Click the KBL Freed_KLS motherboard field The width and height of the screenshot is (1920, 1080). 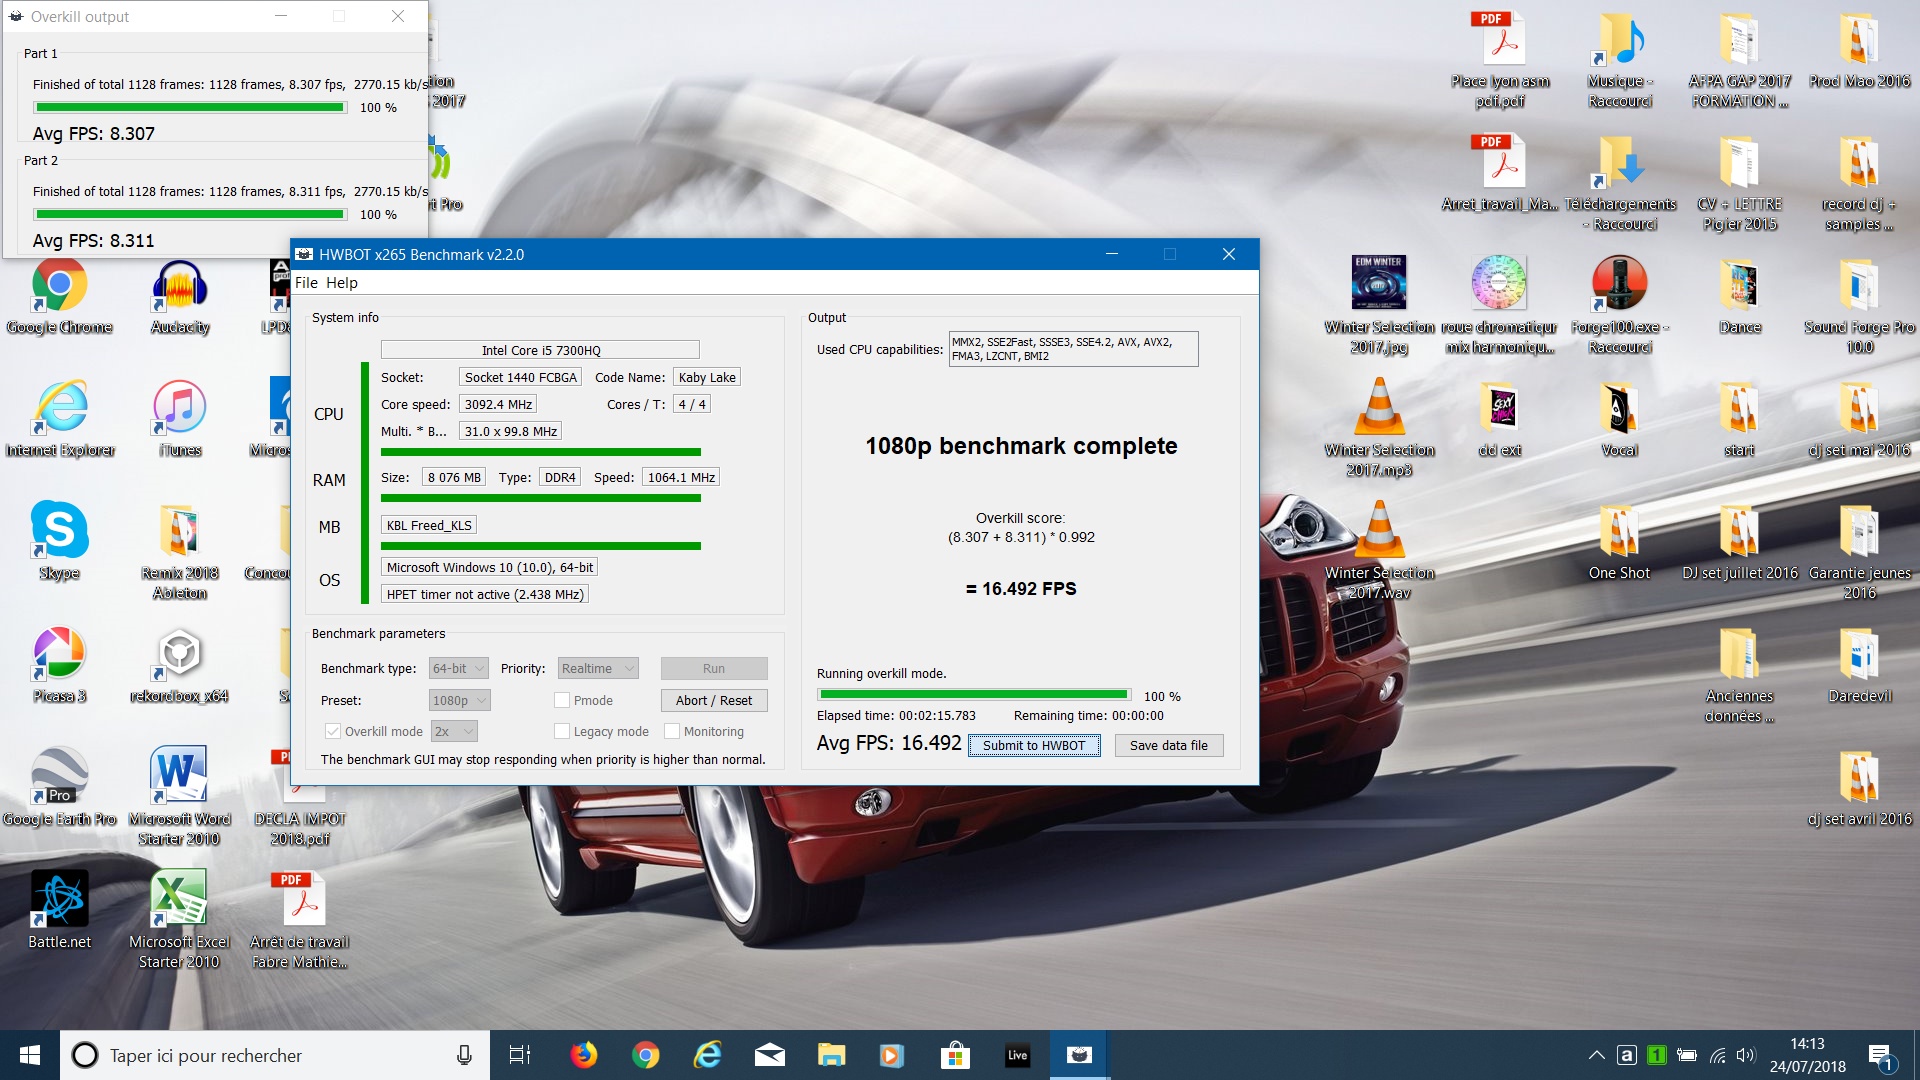pos(429,526)
